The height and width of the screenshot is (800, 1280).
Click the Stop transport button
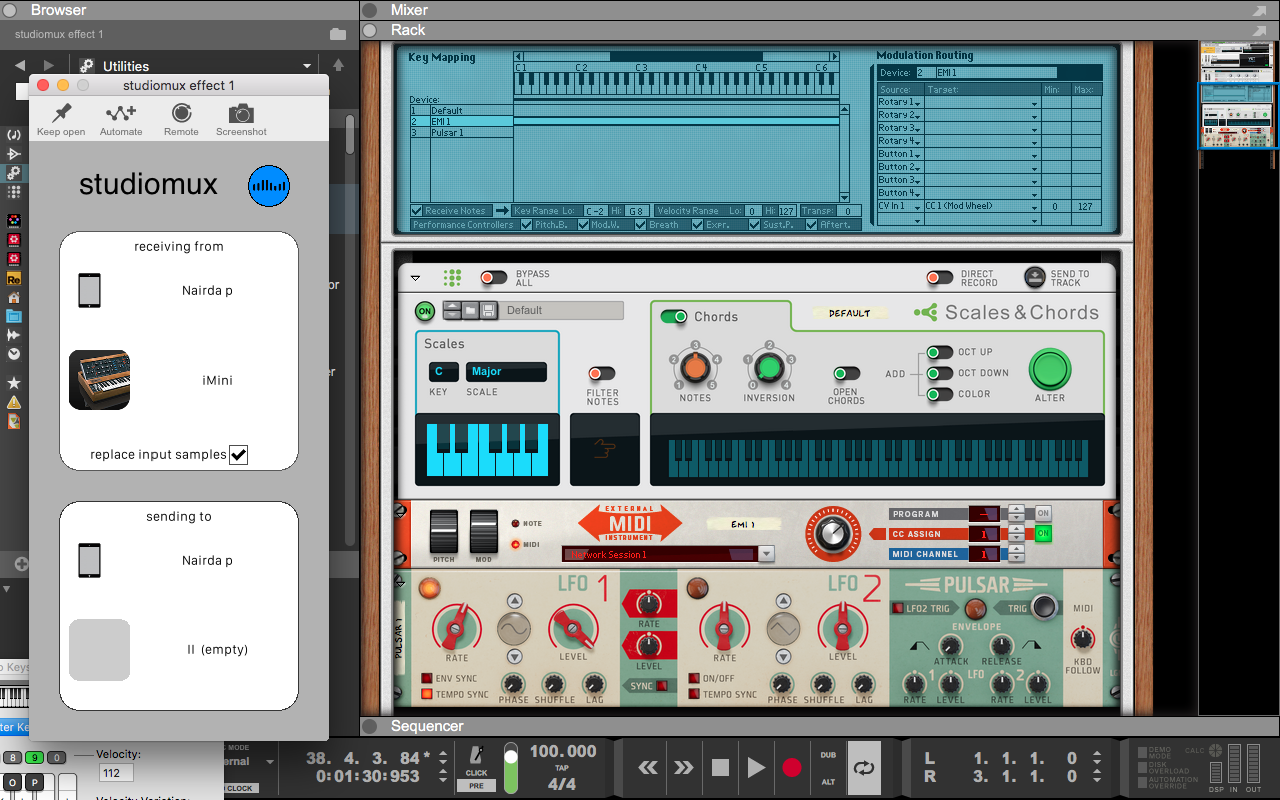tap(720, 768)
